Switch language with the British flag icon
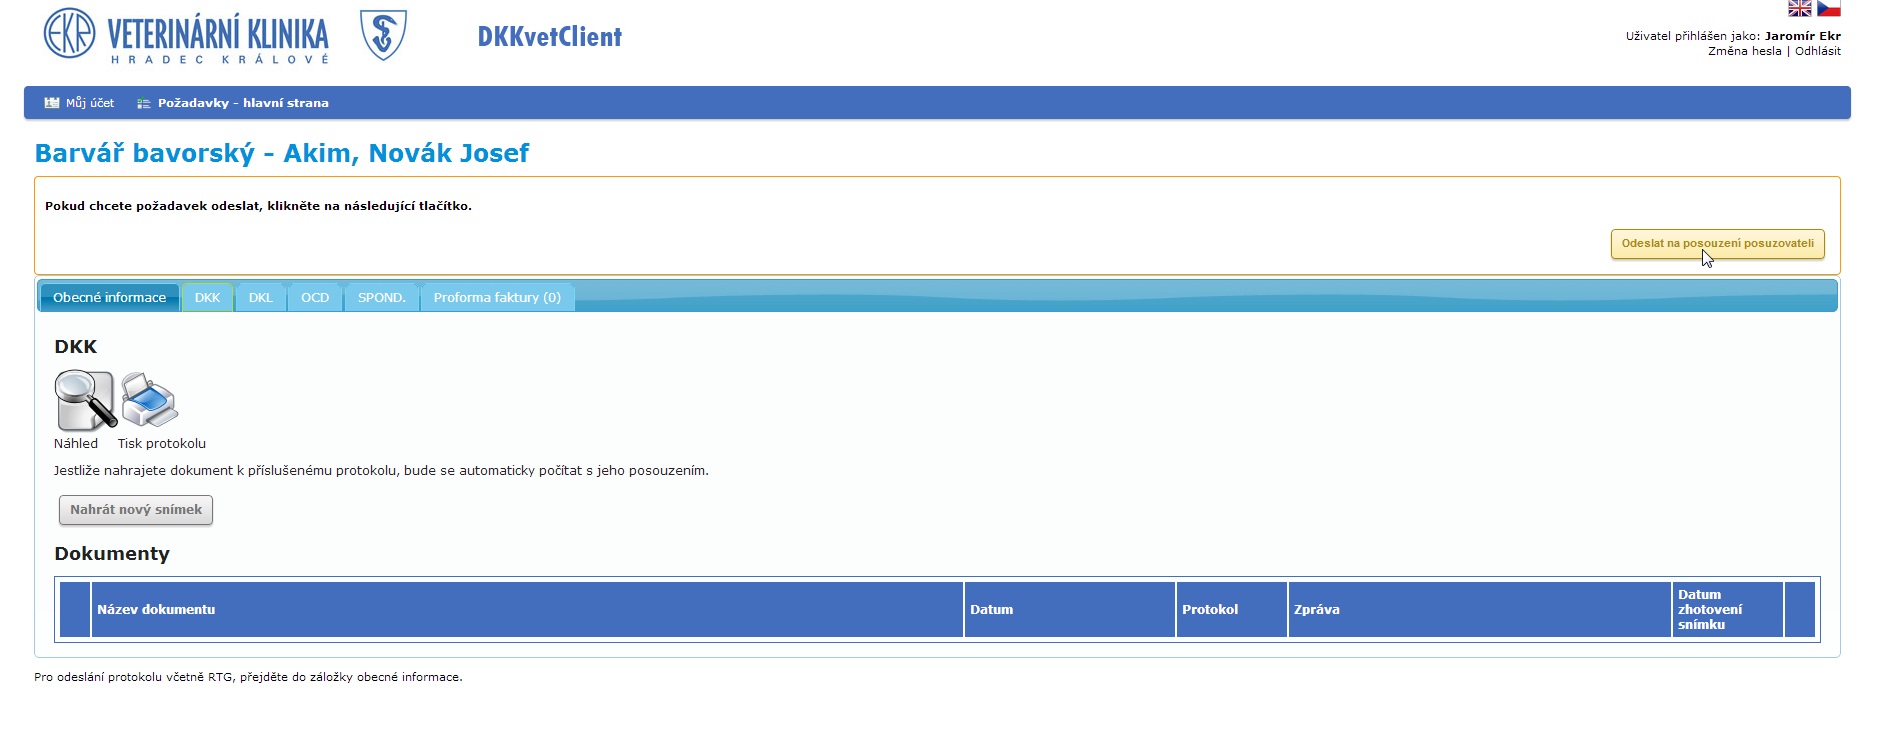 (x=1799, y=9)
